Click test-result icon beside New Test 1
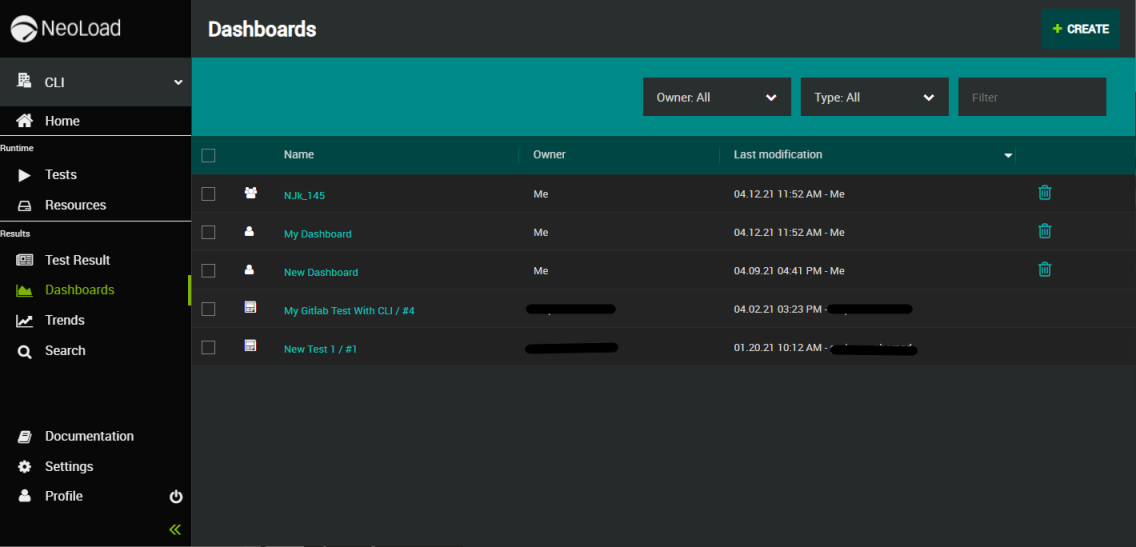 coord(251,346)
